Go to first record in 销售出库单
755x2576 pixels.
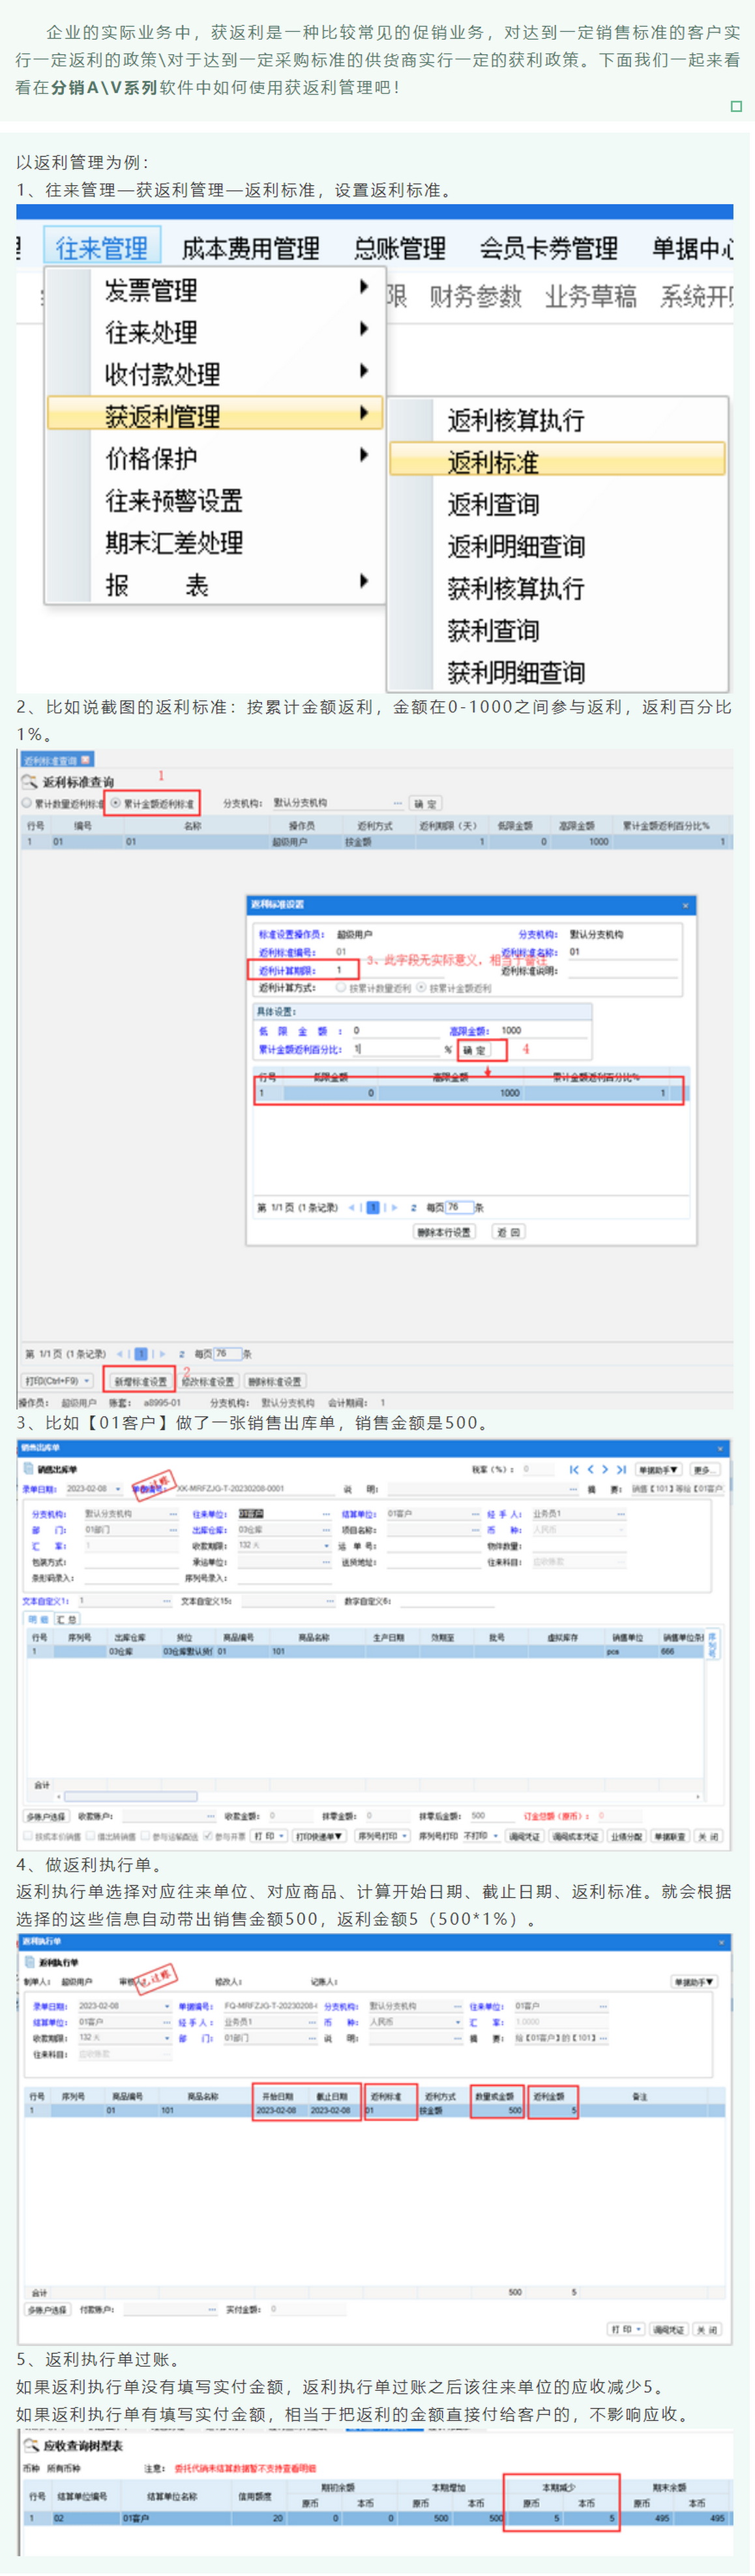(573, 1469)
